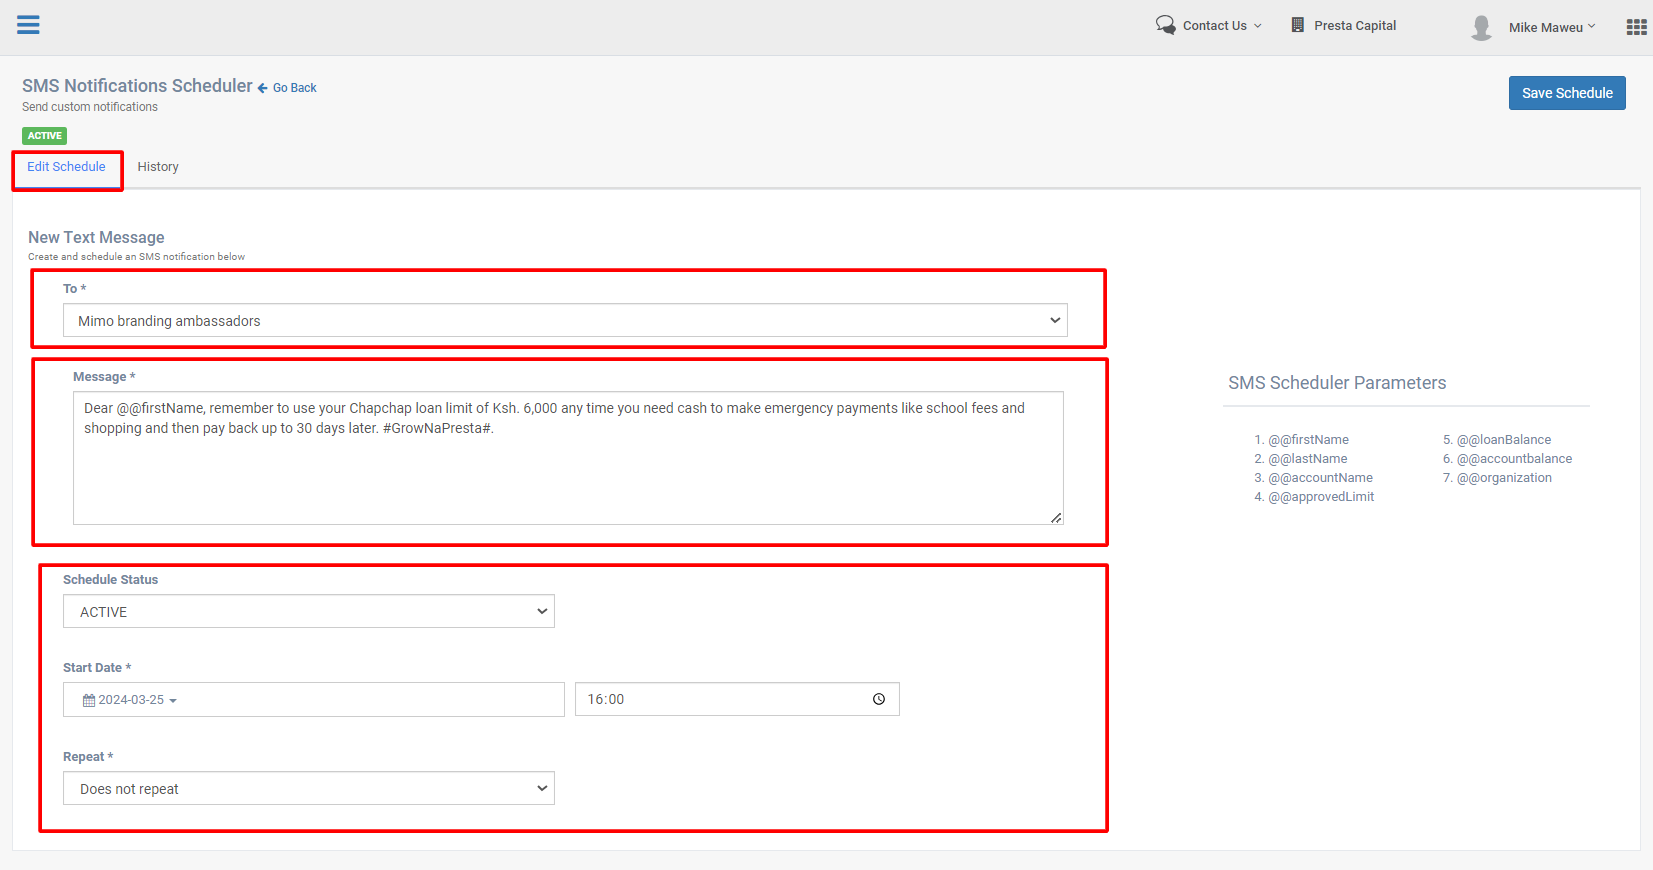The height and width of the screenshot is (870, 1653).
Task: Click the clock icon in time field
Action: [x=878, y=699]
